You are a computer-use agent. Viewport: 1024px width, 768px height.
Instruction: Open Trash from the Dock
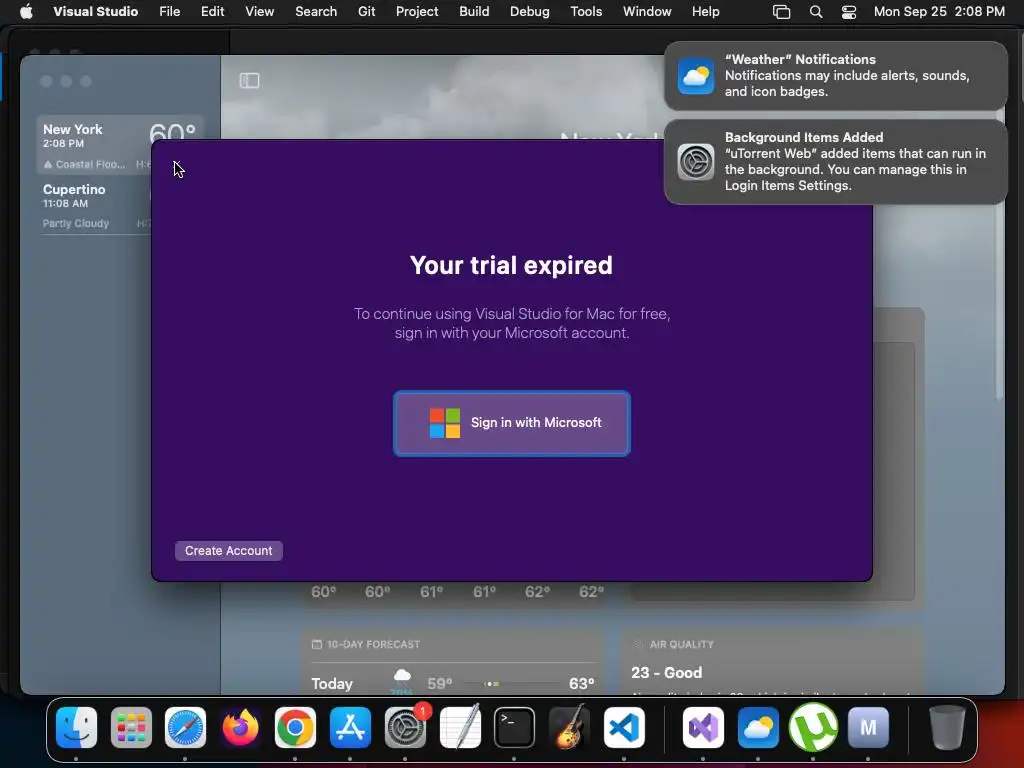[947, 727]
